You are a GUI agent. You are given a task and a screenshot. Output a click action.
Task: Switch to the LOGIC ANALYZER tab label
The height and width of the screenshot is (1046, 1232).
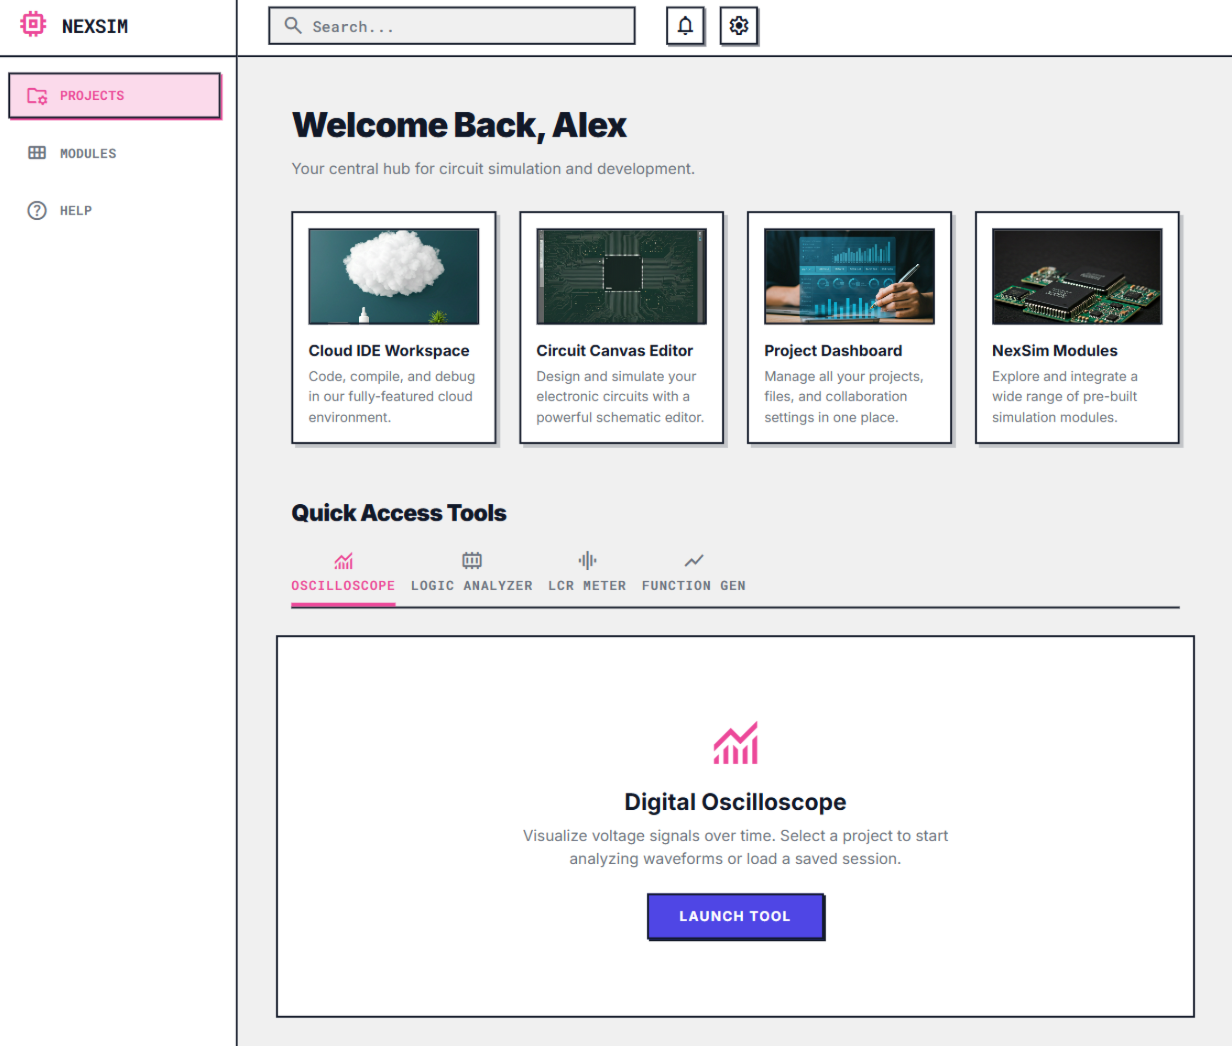tap(472, 586)
